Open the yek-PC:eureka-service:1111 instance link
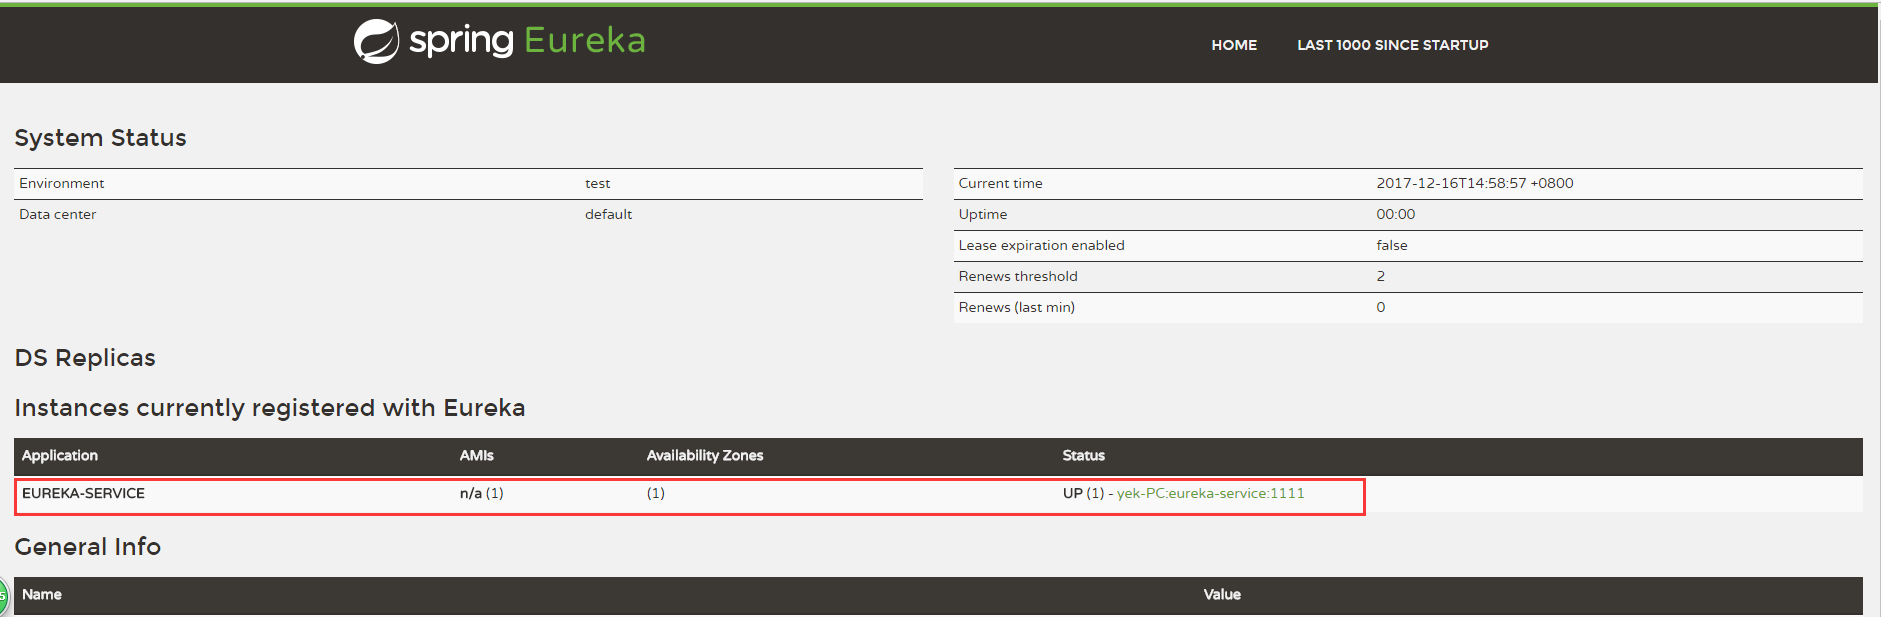 tap(1210, 493)
